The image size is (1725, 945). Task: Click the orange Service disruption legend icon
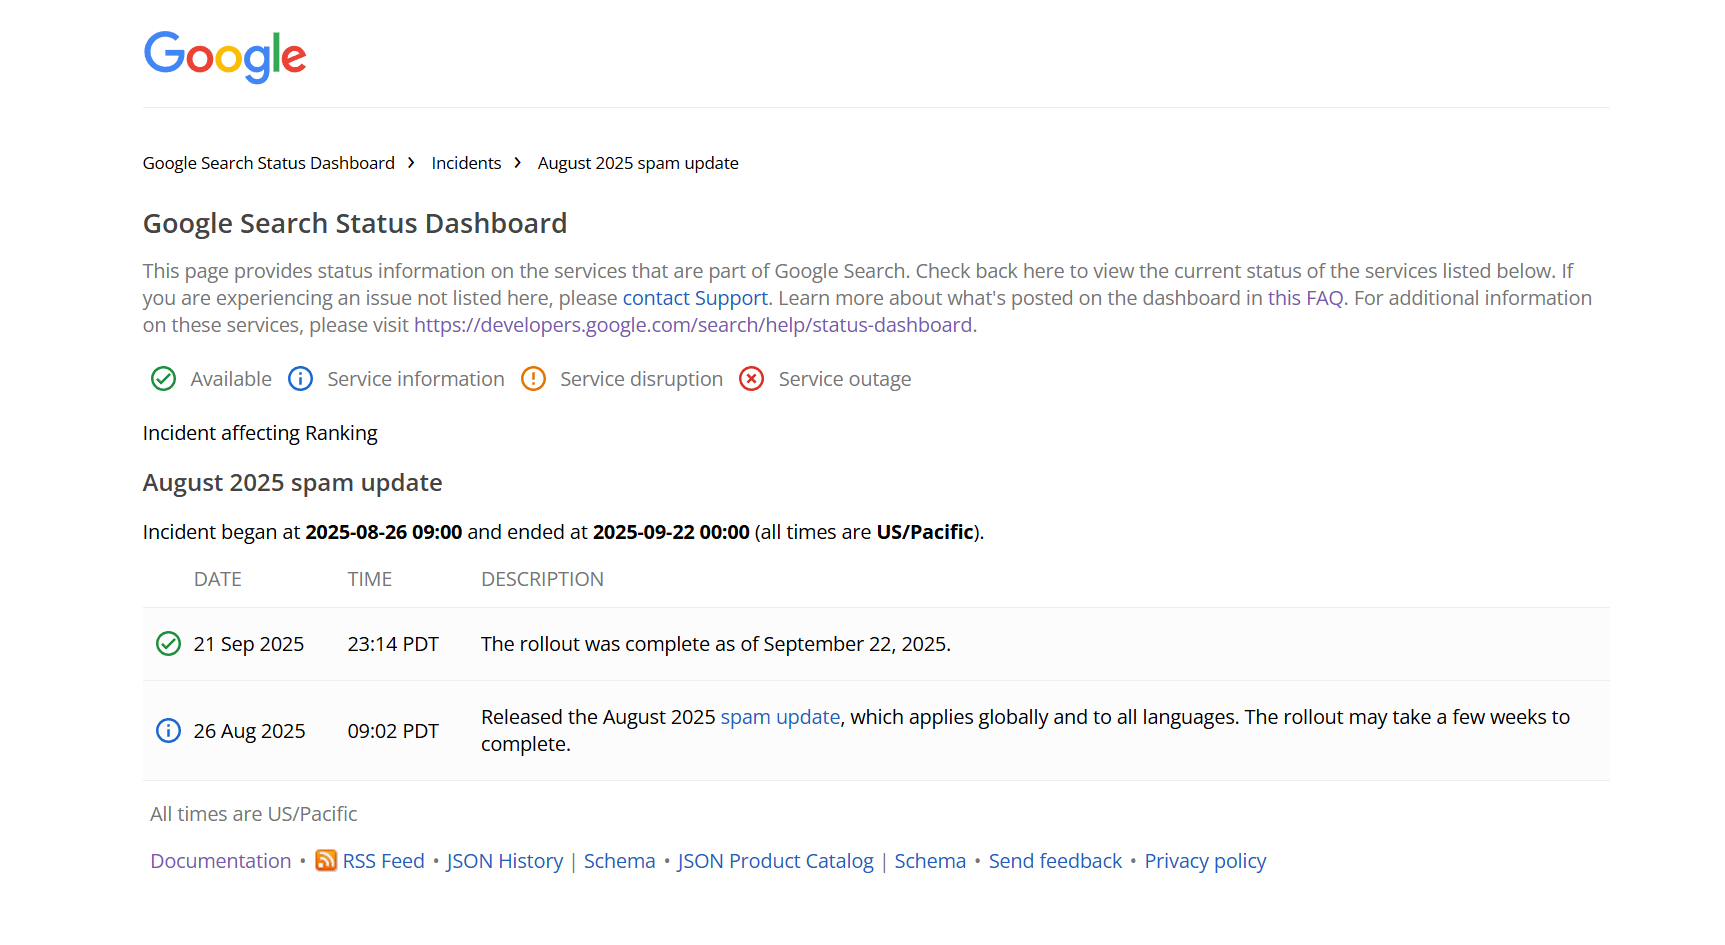click(x=533, y=379)
